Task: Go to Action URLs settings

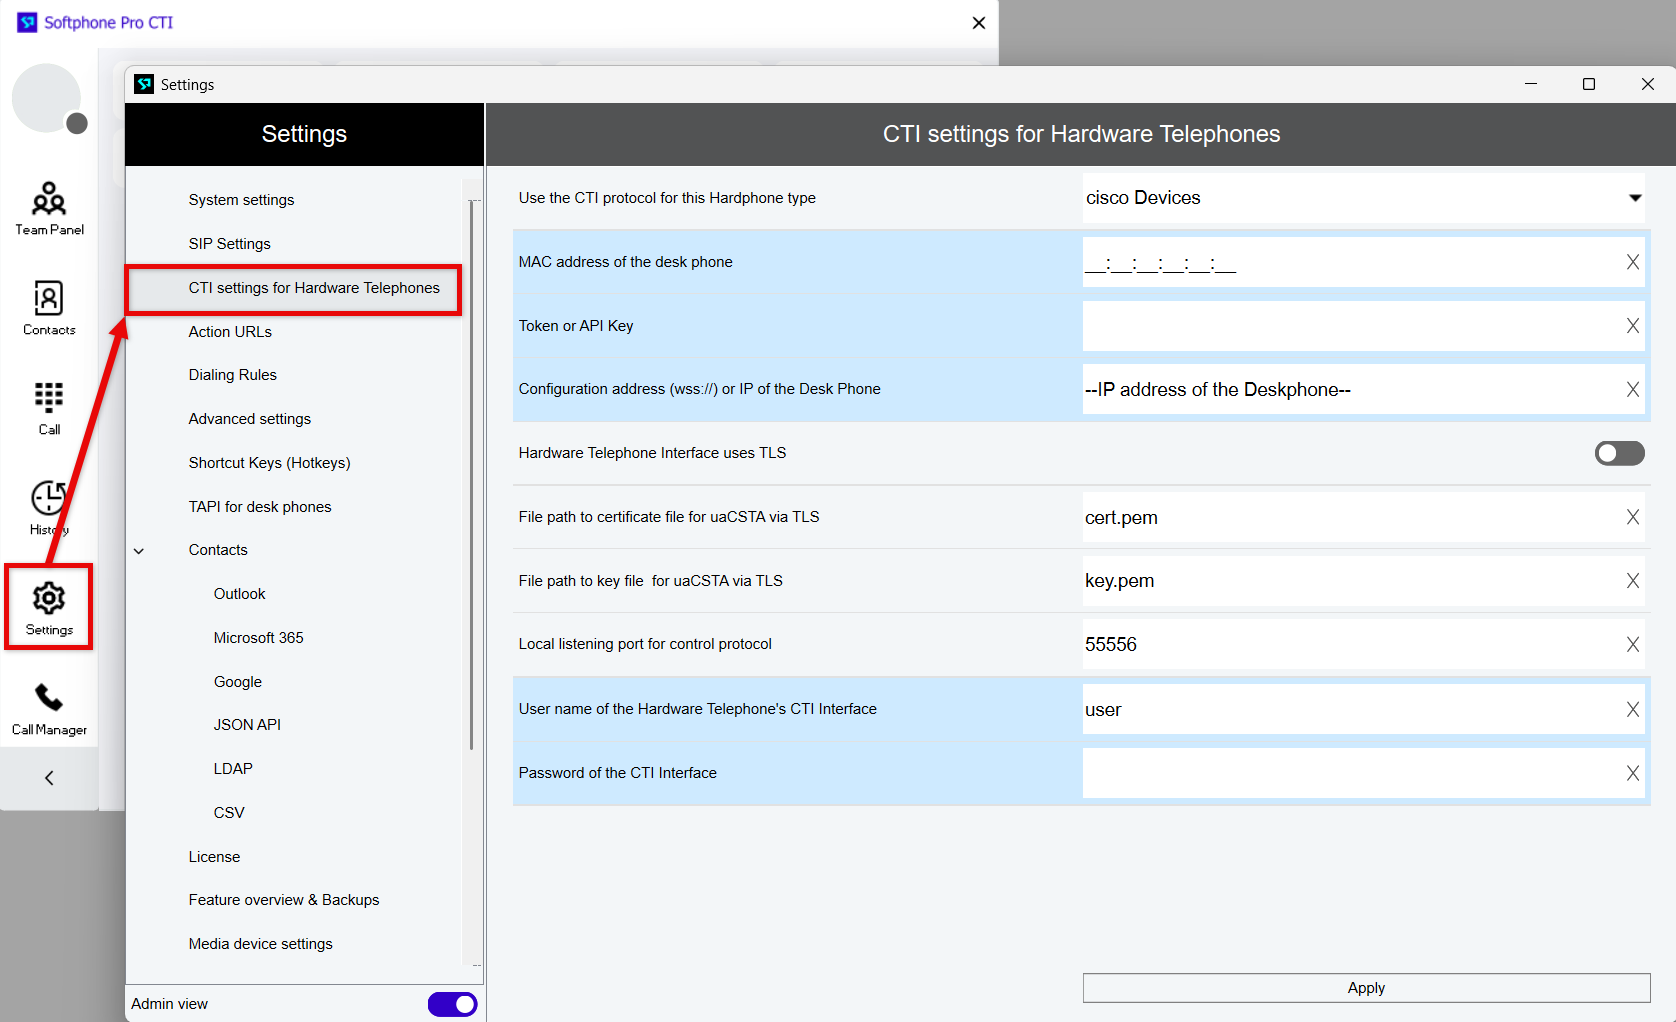Action: [230, 332]
